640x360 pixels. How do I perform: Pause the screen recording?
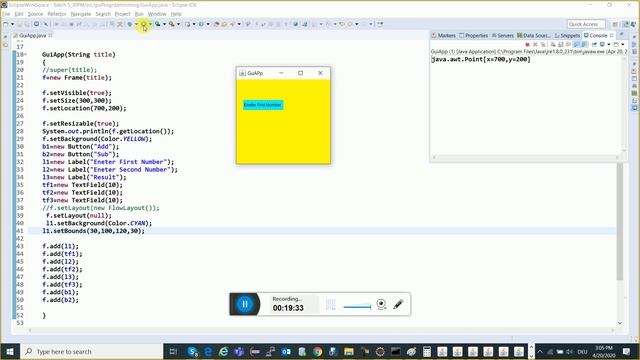[245, 304]
